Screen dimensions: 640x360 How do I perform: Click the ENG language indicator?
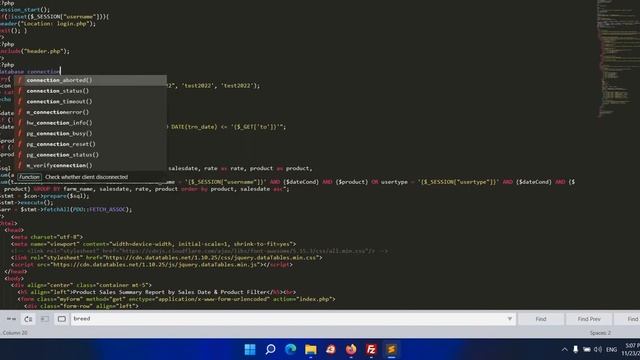pos(611,349)
